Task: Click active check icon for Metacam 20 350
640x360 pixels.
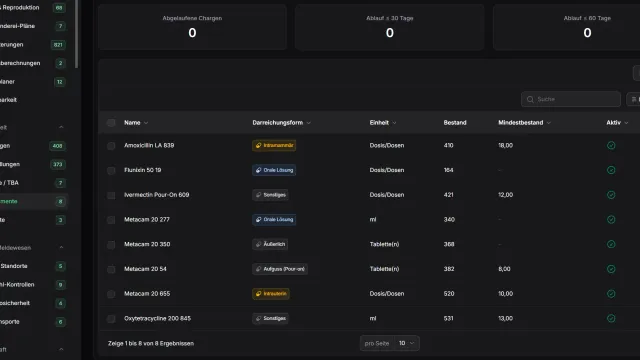Action: [x=611, y=244]
